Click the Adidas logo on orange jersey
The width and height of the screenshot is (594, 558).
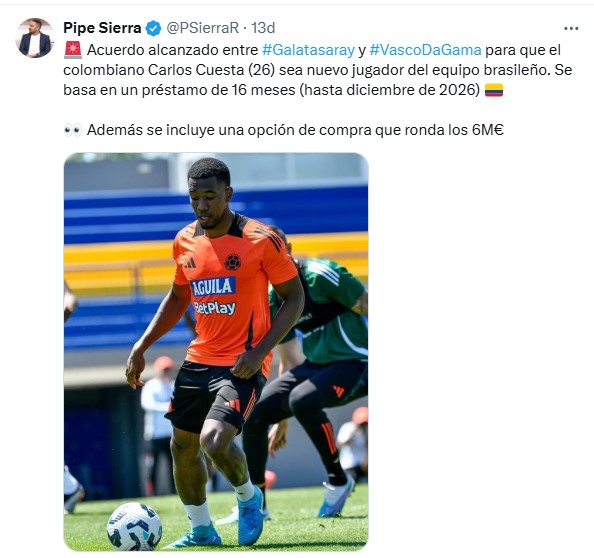tap(190, 263)
